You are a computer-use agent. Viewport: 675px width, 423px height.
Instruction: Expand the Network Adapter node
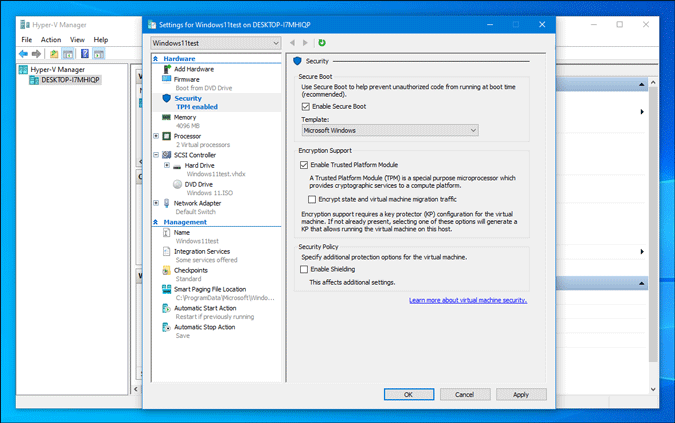156,203
